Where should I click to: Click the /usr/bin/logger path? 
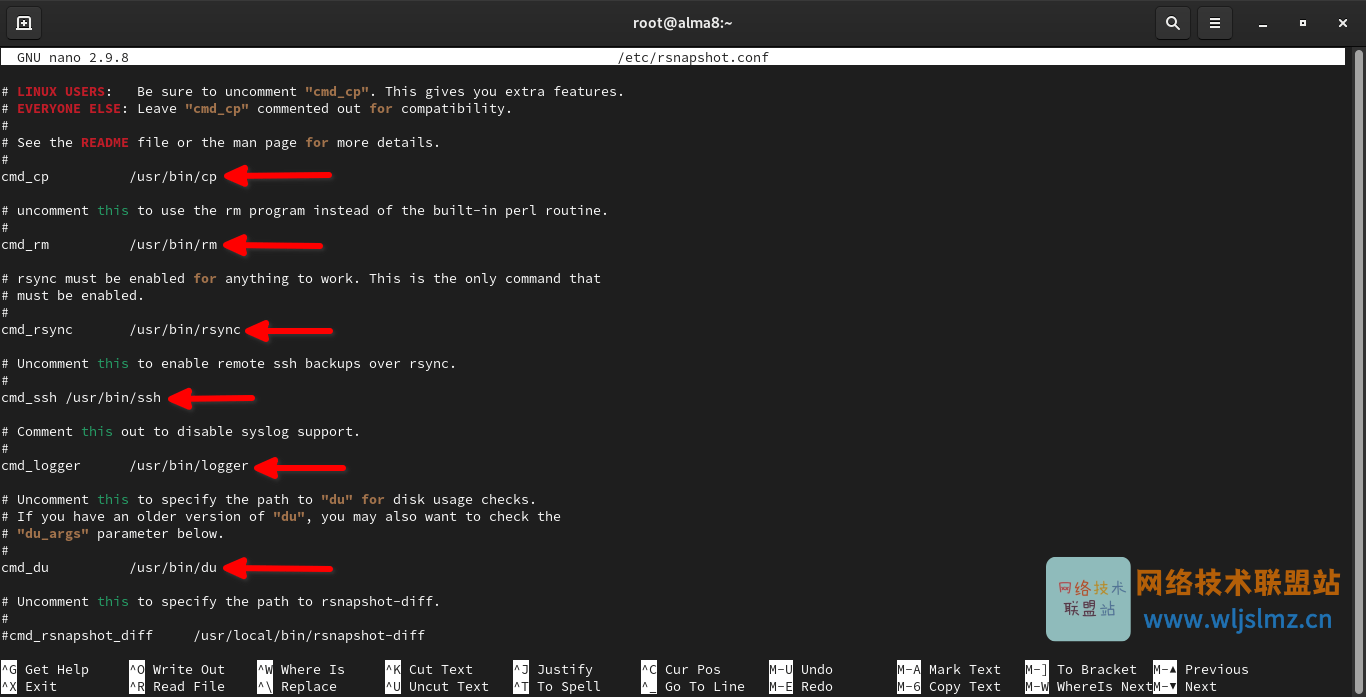click(189, 466)
